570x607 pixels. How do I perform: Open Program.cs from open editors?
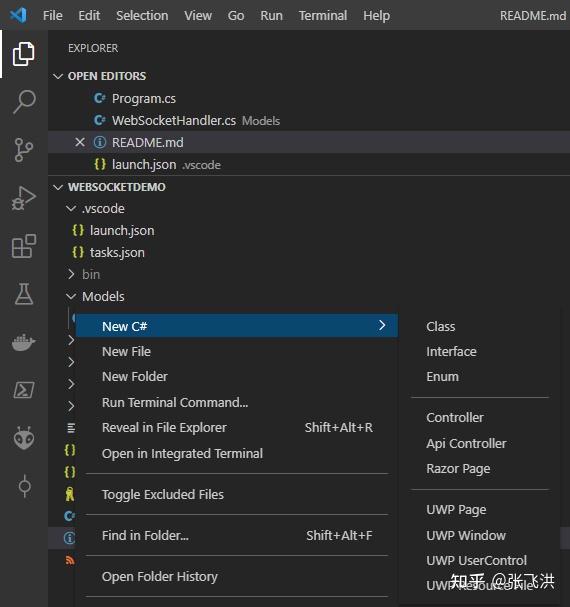click(144, 99)
